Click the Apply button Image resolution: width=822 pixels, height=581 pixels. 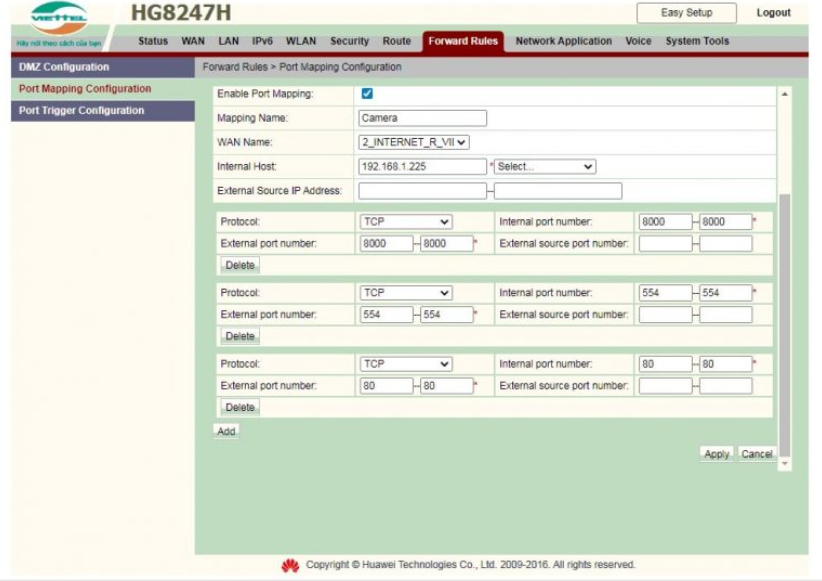pyautogui.click(x=716, y=454)
